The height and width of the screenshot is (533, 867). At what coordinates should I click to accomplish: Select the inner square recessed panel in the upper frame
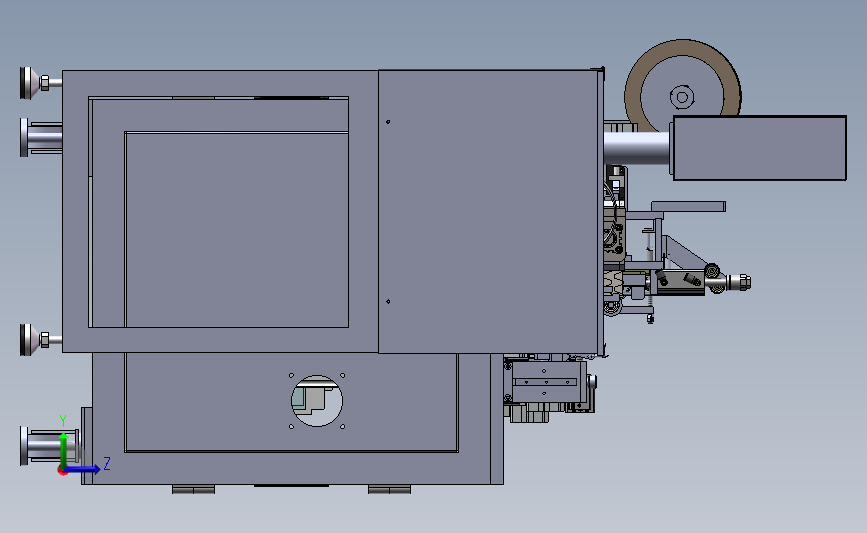237,229
